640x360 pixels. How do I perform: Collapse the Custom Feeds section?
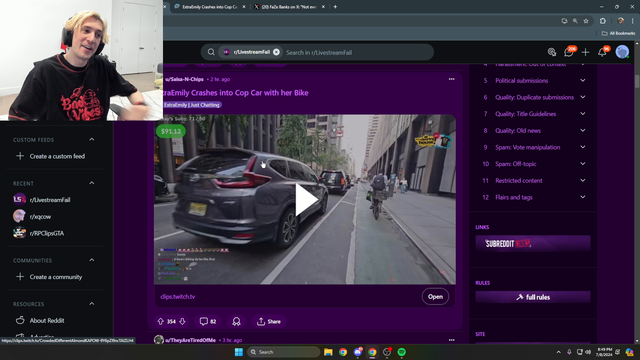(x=92, y=140)
